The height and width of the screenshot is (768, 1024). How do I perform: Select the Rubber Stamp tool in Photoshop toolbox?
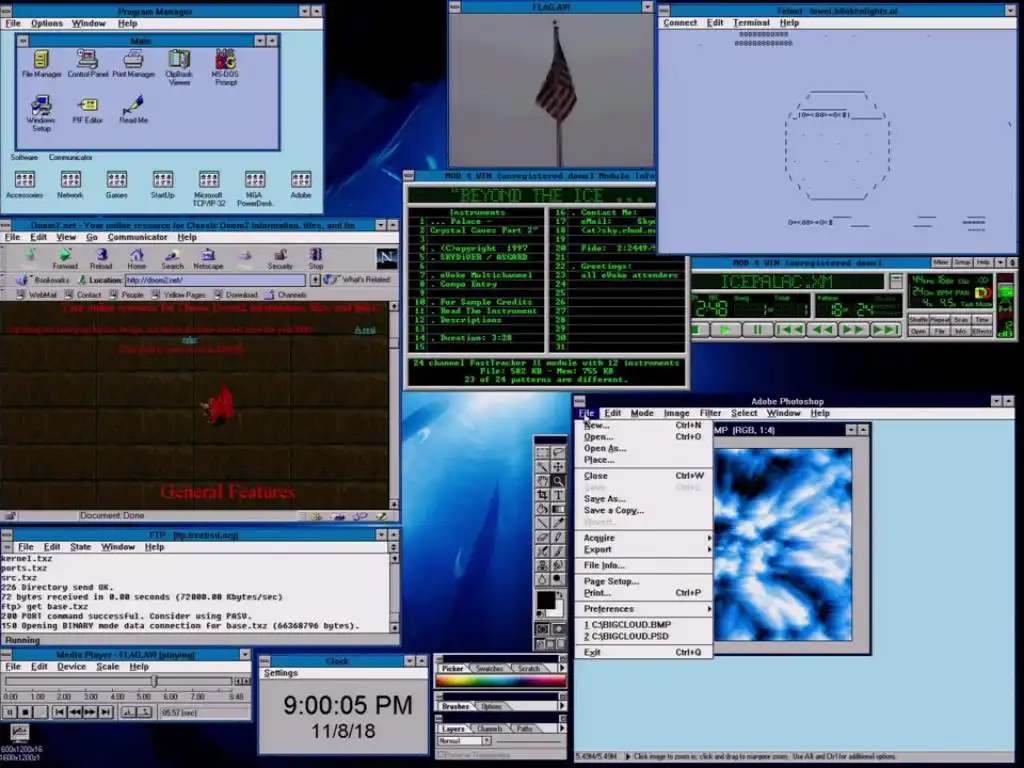[542, 565]
